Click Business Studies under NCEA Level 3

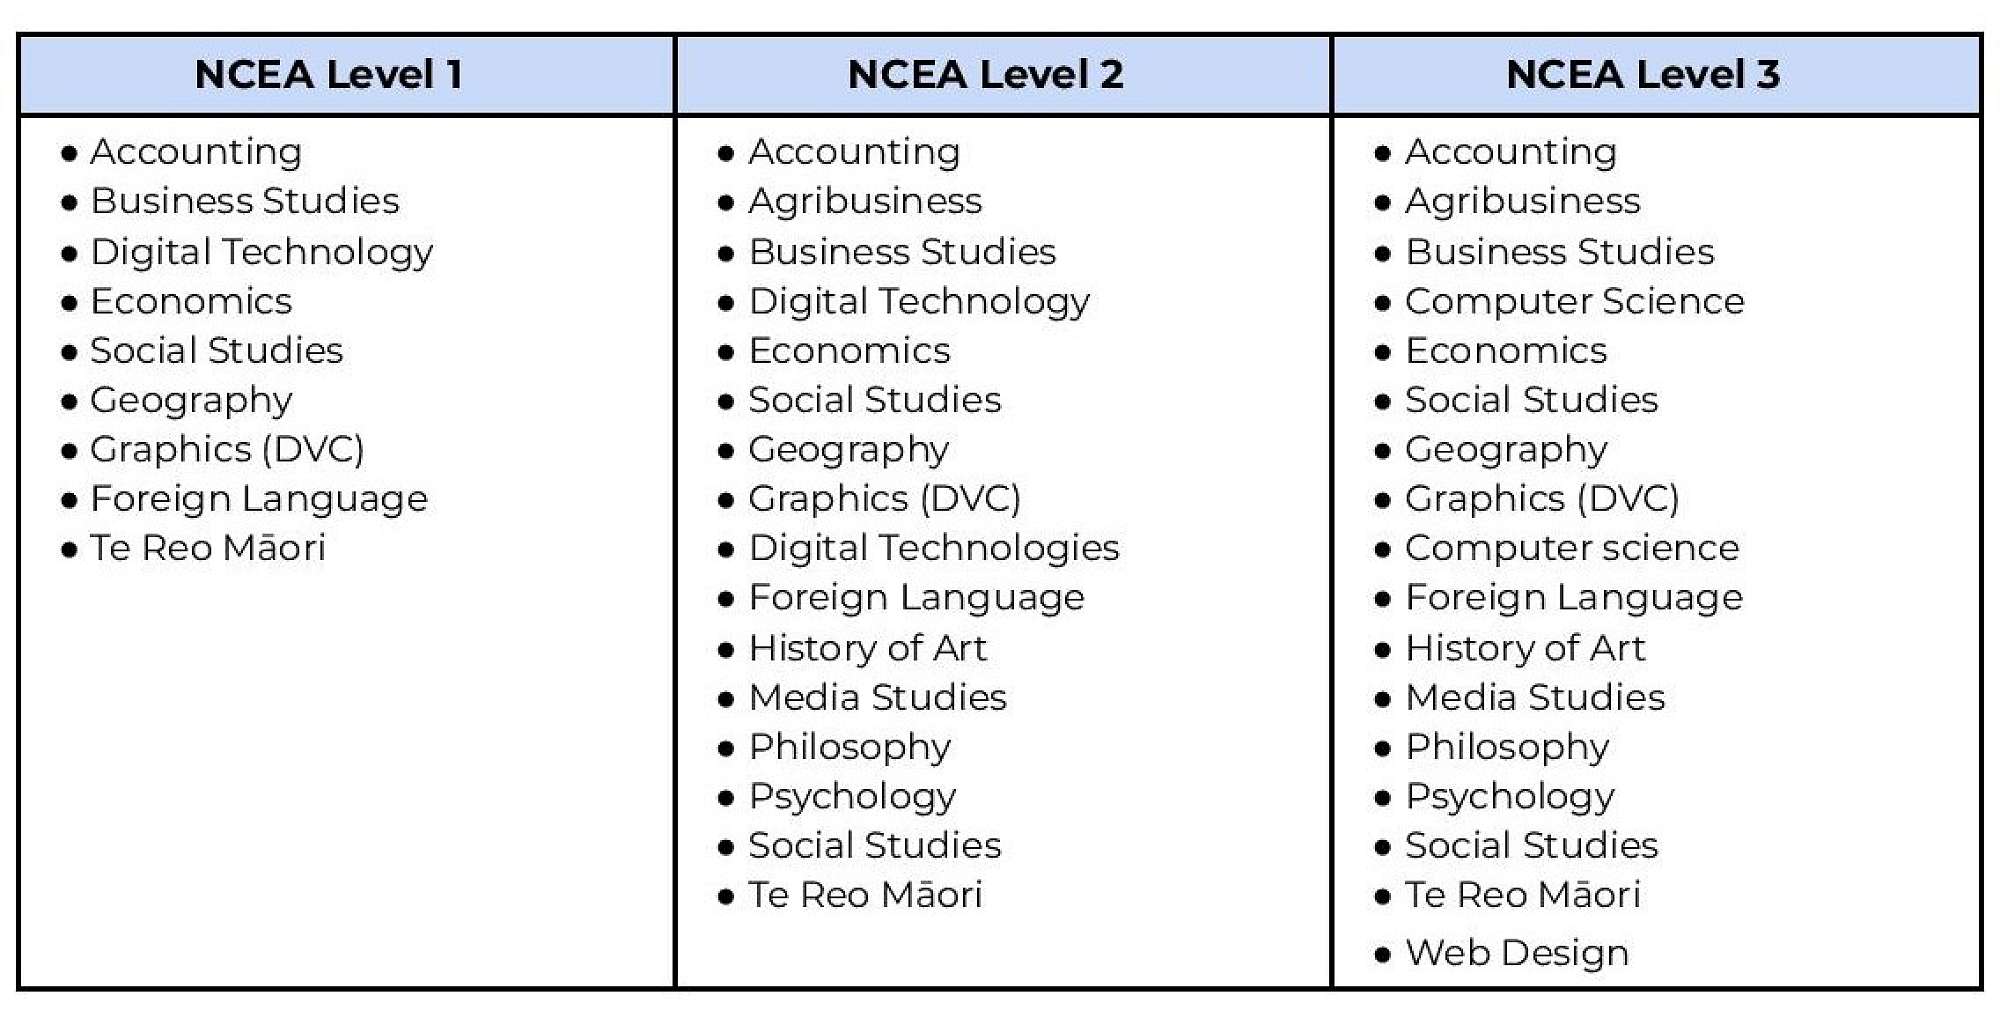(1559, 252)
